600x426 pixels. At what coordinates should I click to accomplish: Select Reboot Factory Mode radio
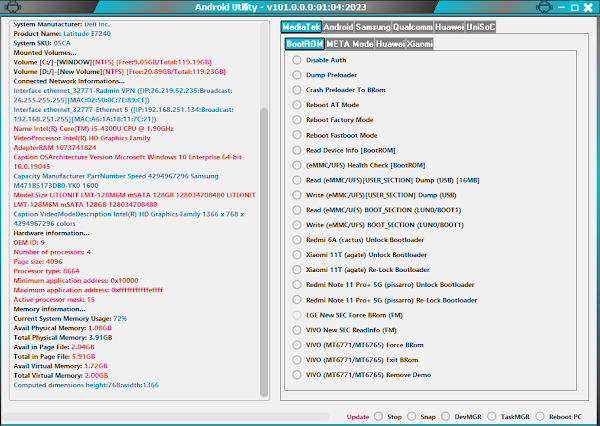click(x=297, y=120)
